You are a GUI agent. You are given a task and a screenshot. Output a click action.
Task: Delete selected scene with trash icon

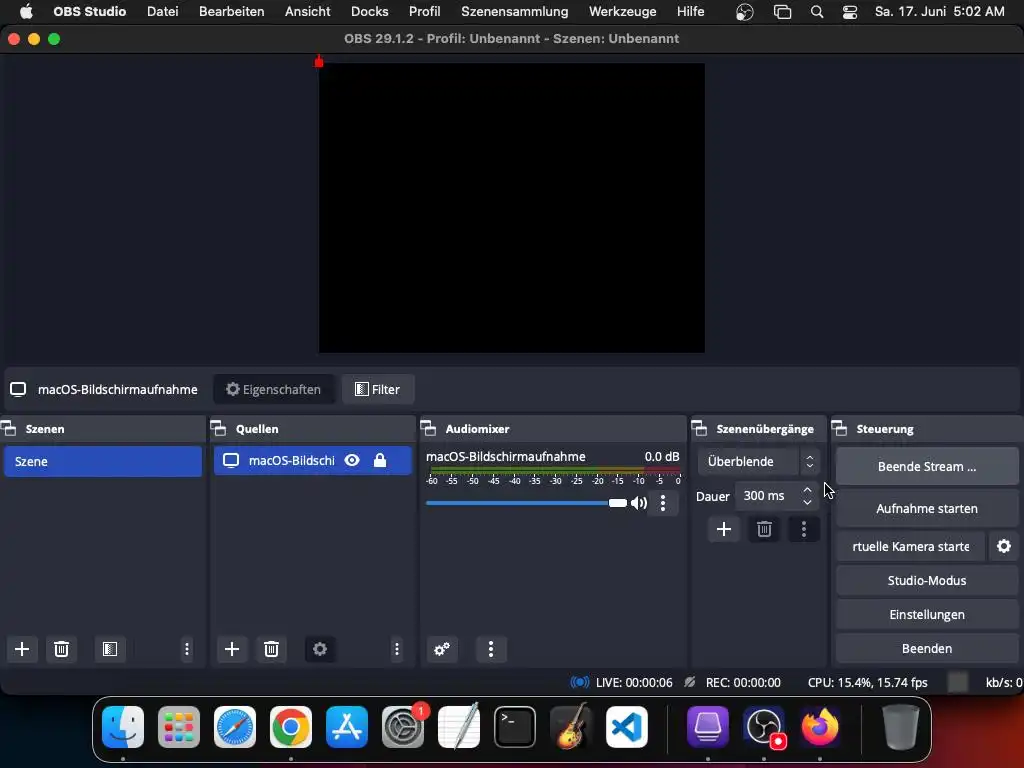click(x=61, y=649)
